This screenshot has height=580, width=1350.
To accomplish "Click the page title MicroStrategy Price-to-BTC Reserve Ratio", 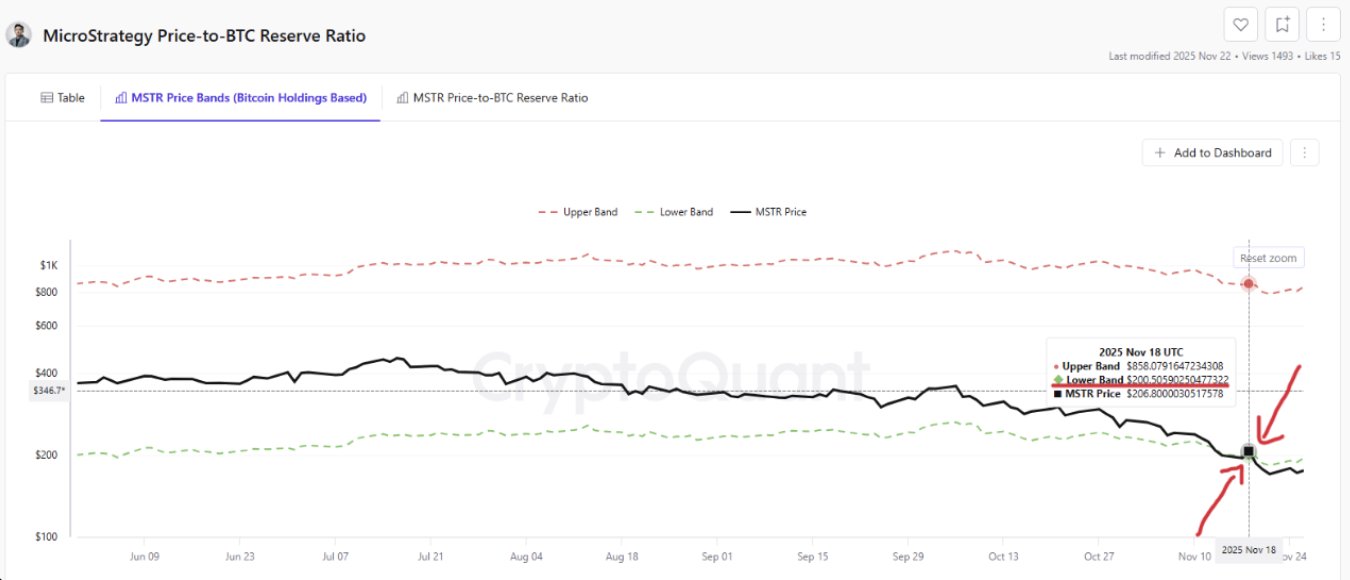I will click(x=204, y=36).
